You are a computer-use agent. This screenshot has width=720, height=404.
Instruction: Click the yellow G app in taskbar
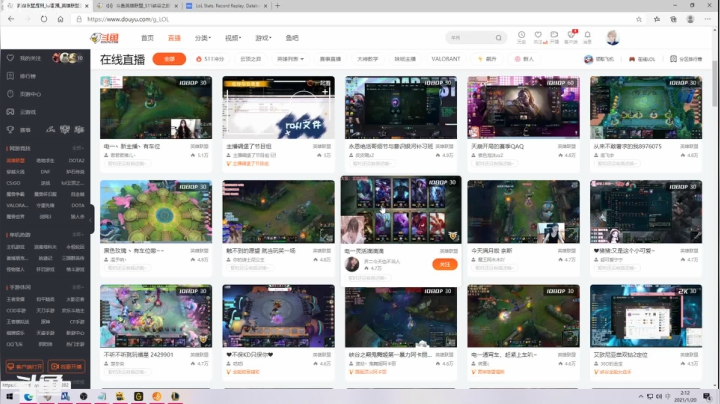point(138,396)
